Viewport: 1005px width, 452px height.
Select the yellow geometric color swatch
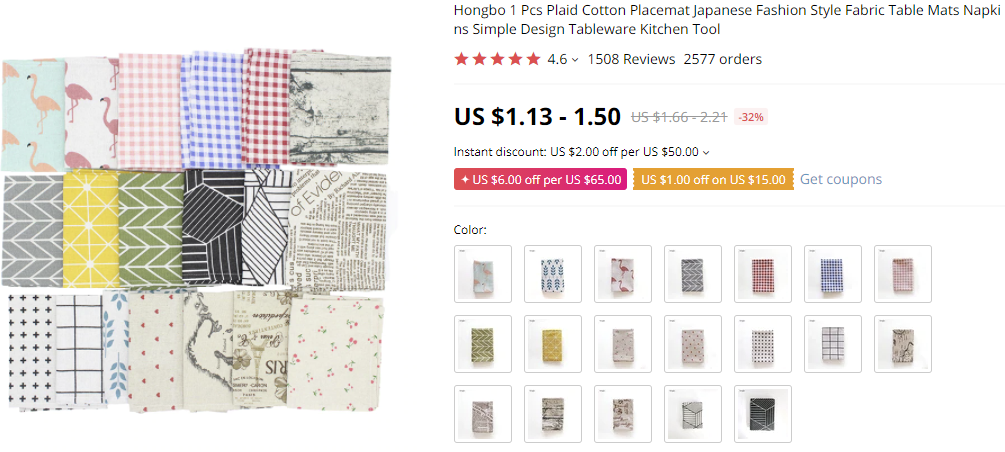tap(553, 344)
